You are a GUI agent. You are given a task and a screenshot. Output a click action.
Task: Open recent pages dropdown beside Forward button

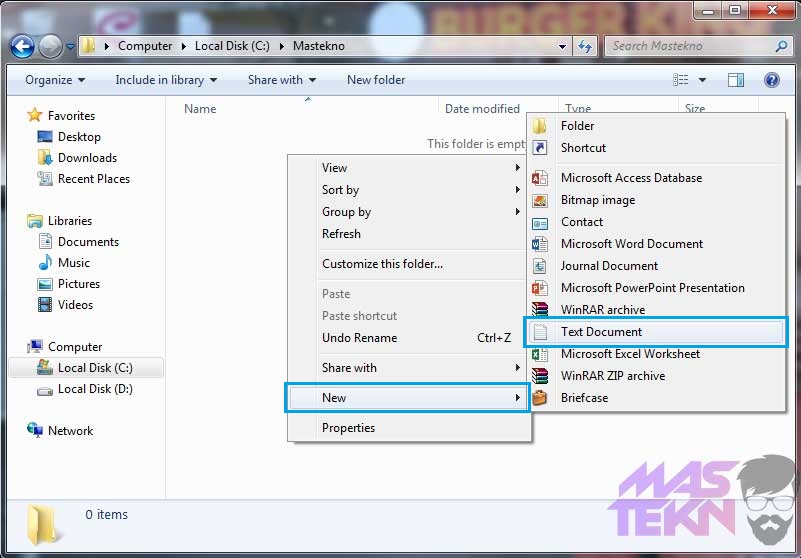70,46
